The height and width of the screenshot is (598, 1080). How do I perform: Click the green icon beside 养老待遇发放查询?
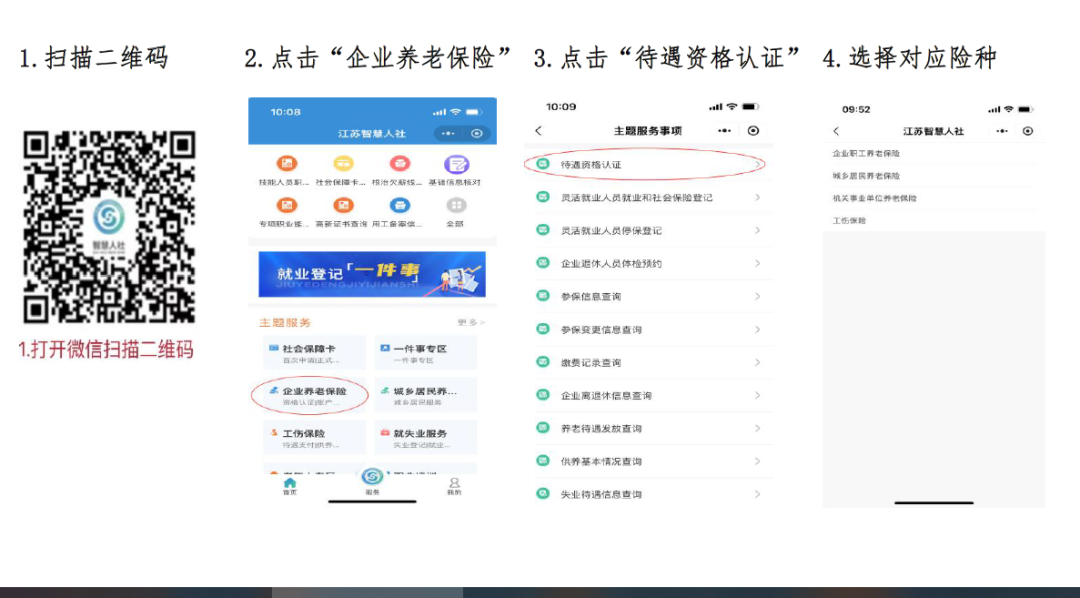click(543, 428)
